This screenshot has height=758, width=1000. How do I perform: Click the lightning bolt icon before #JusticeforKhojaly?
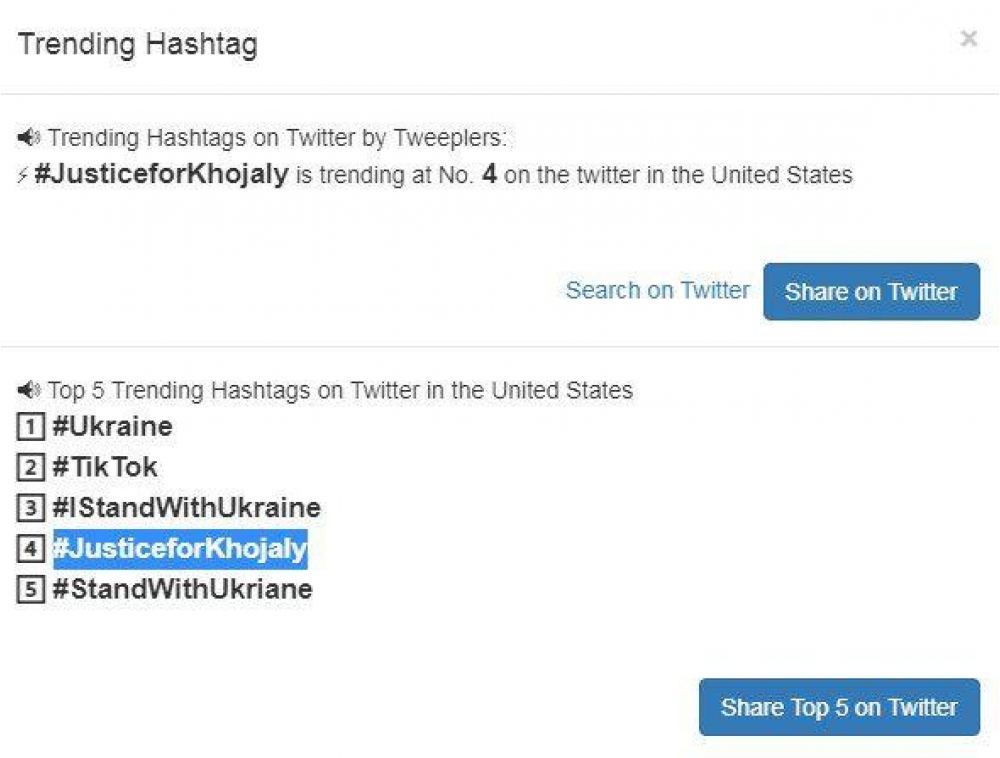pos(23,176)
